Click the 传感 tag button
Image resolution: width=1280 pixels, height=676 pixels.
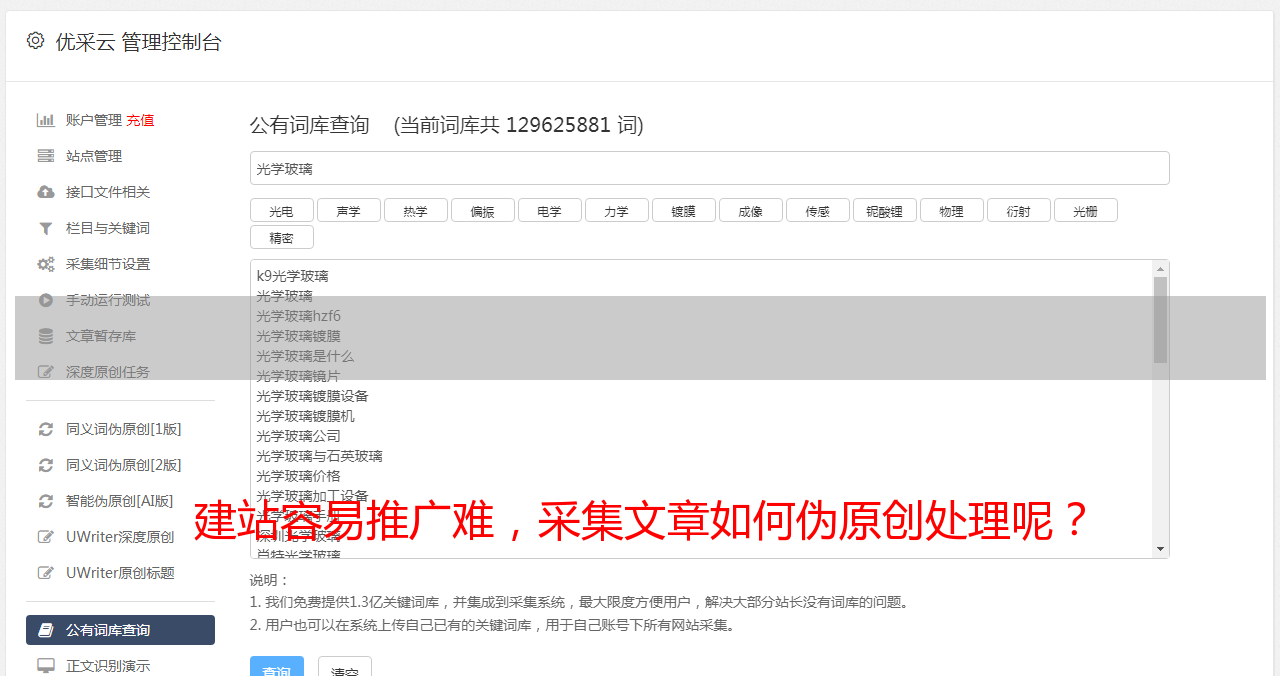[x=818, y=210]
